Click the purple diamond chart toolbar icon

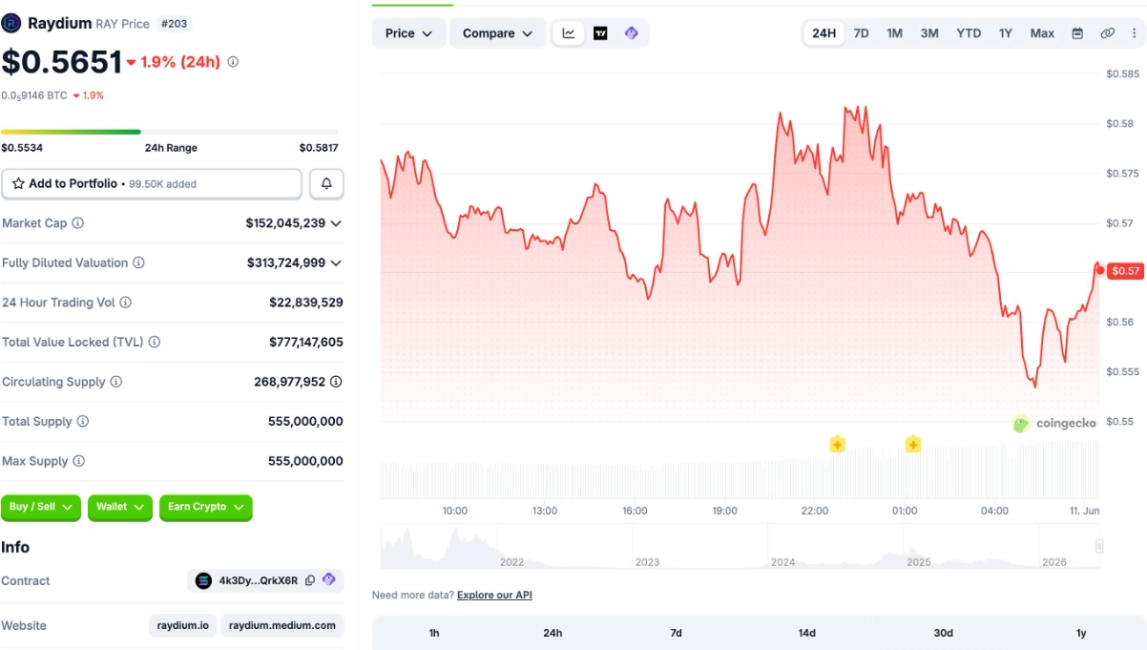point(631,33)
